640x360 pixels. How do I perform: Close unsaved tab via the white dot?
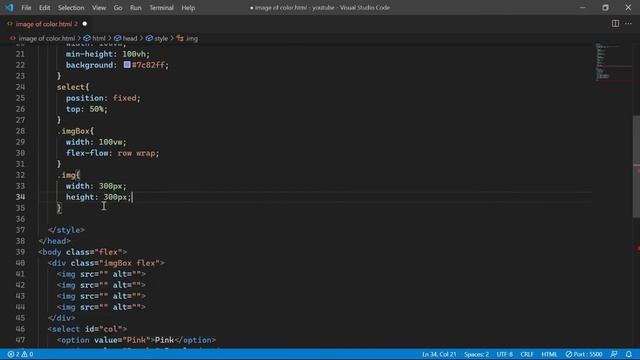point(85,24)
